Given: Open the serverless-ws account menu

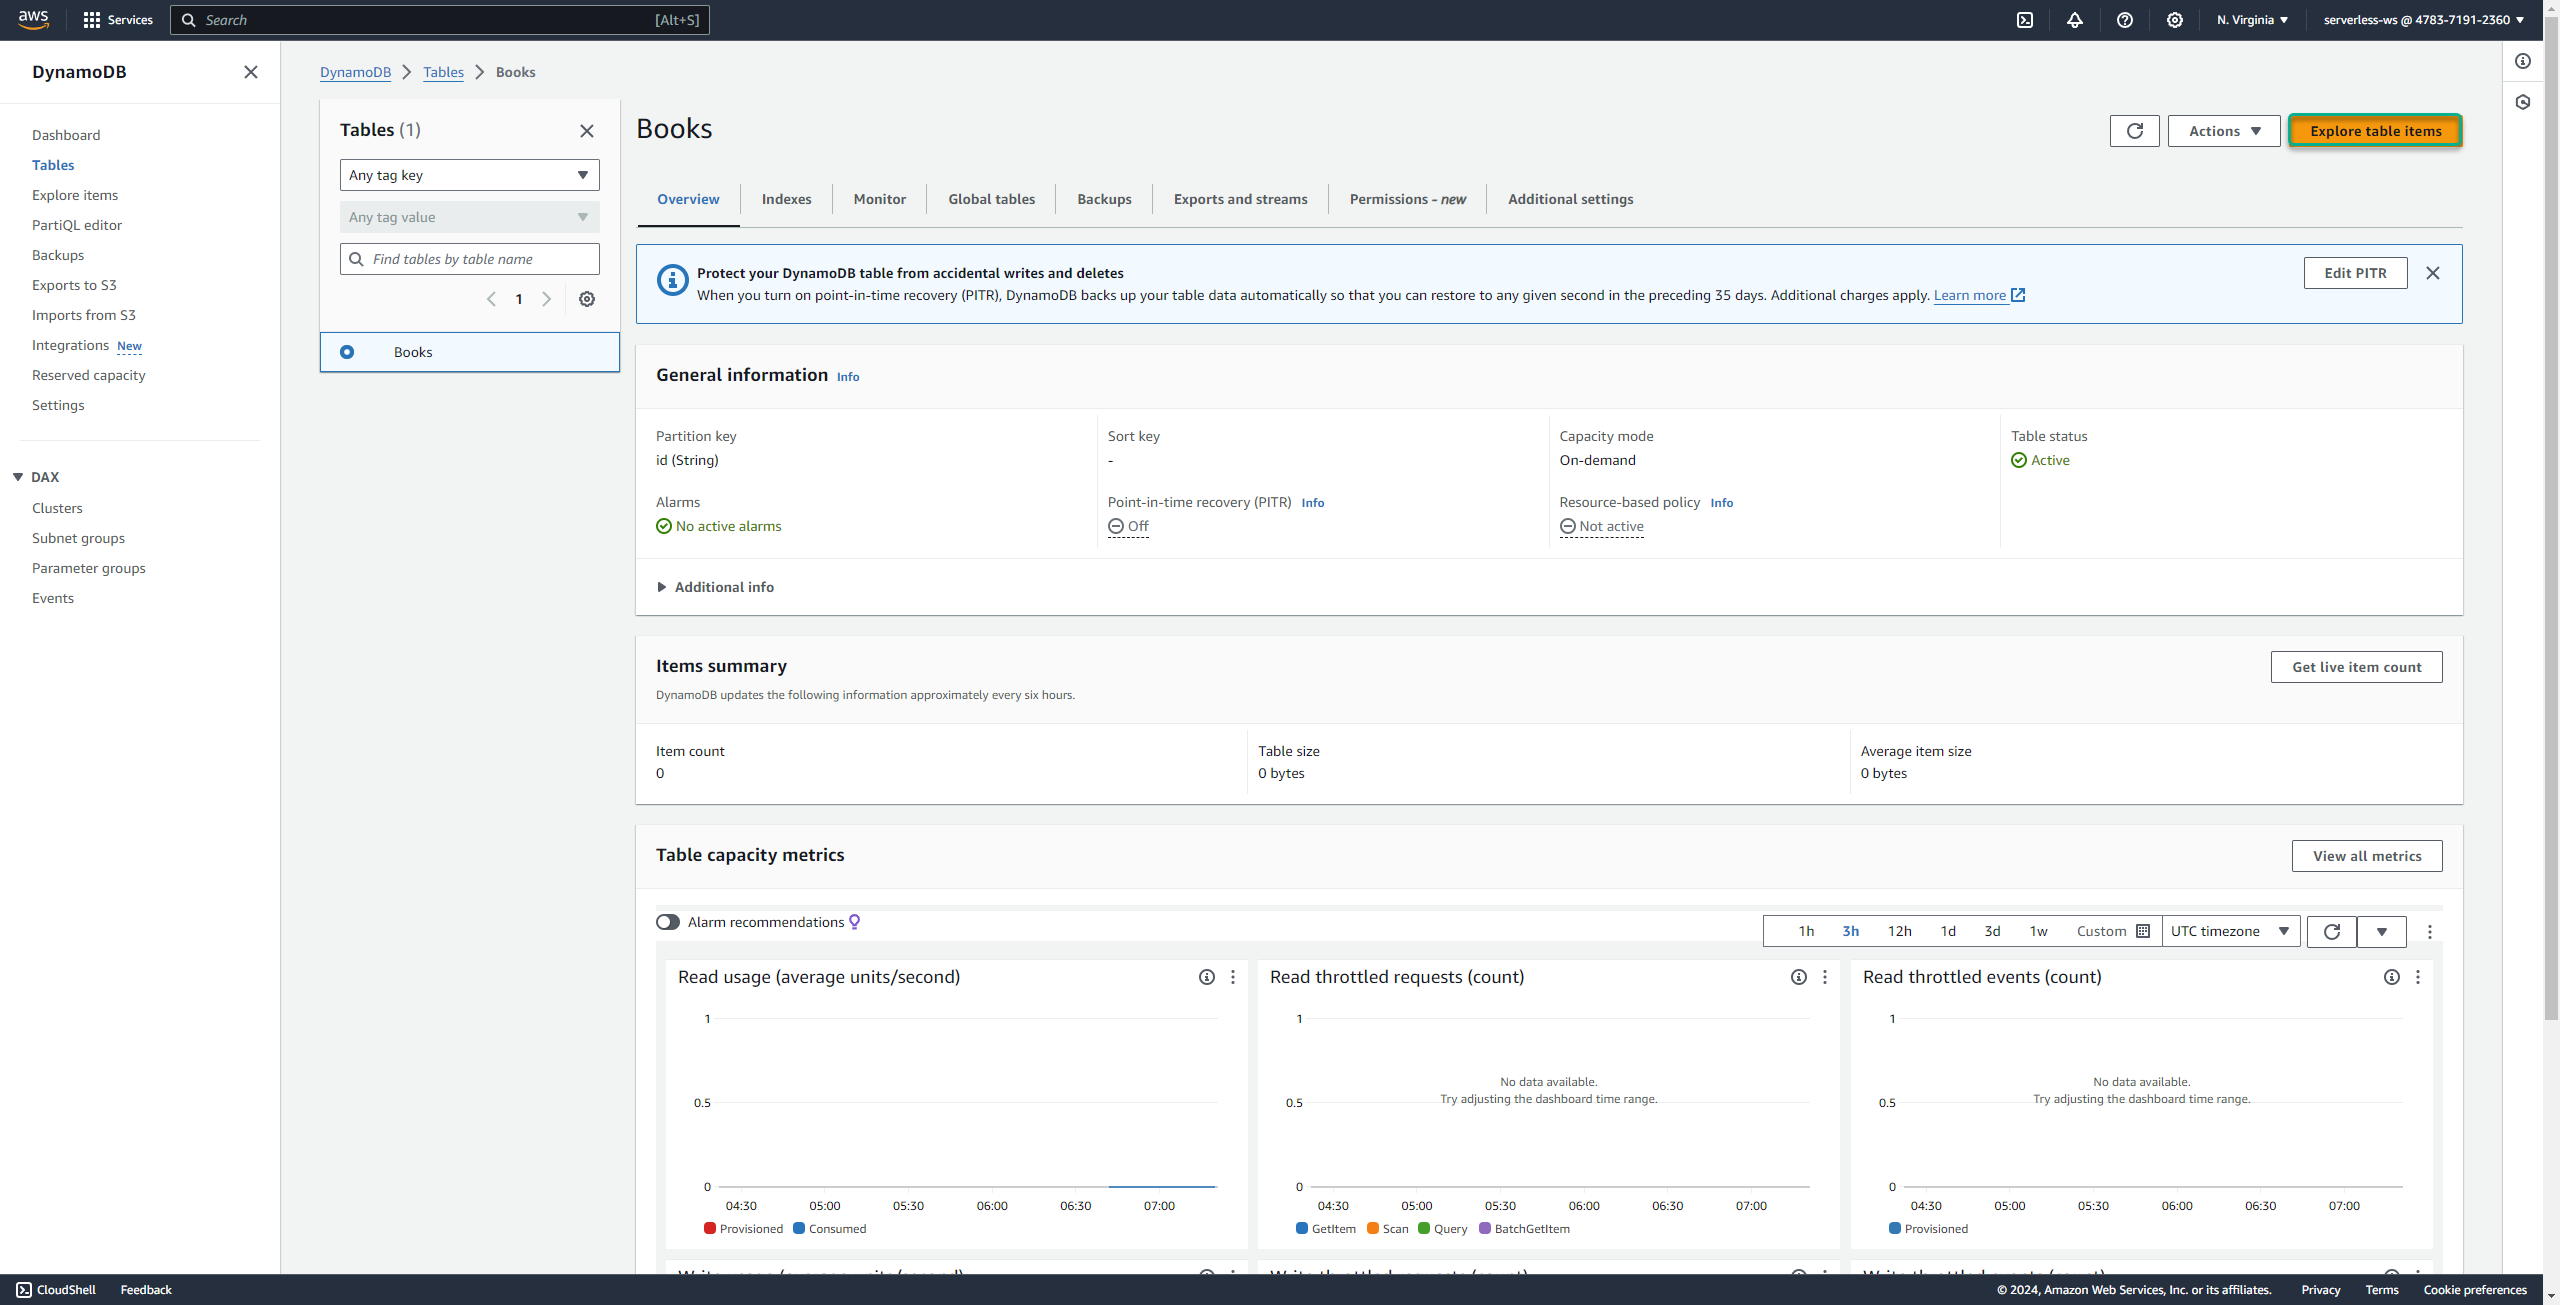Looking at the screenshot, I should (2423, 20).
